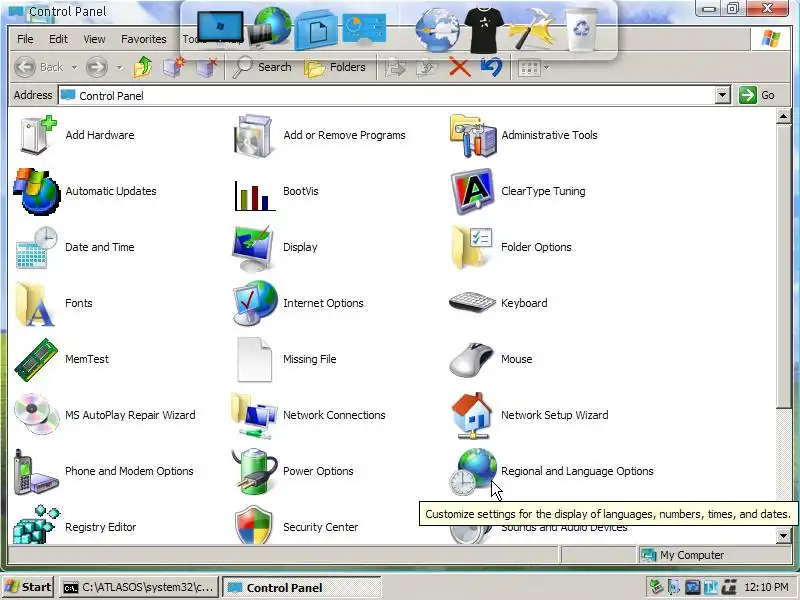This screenshot has height=600, width=800.
Task: Open Internet Options
Action: [x=298, y=304]
